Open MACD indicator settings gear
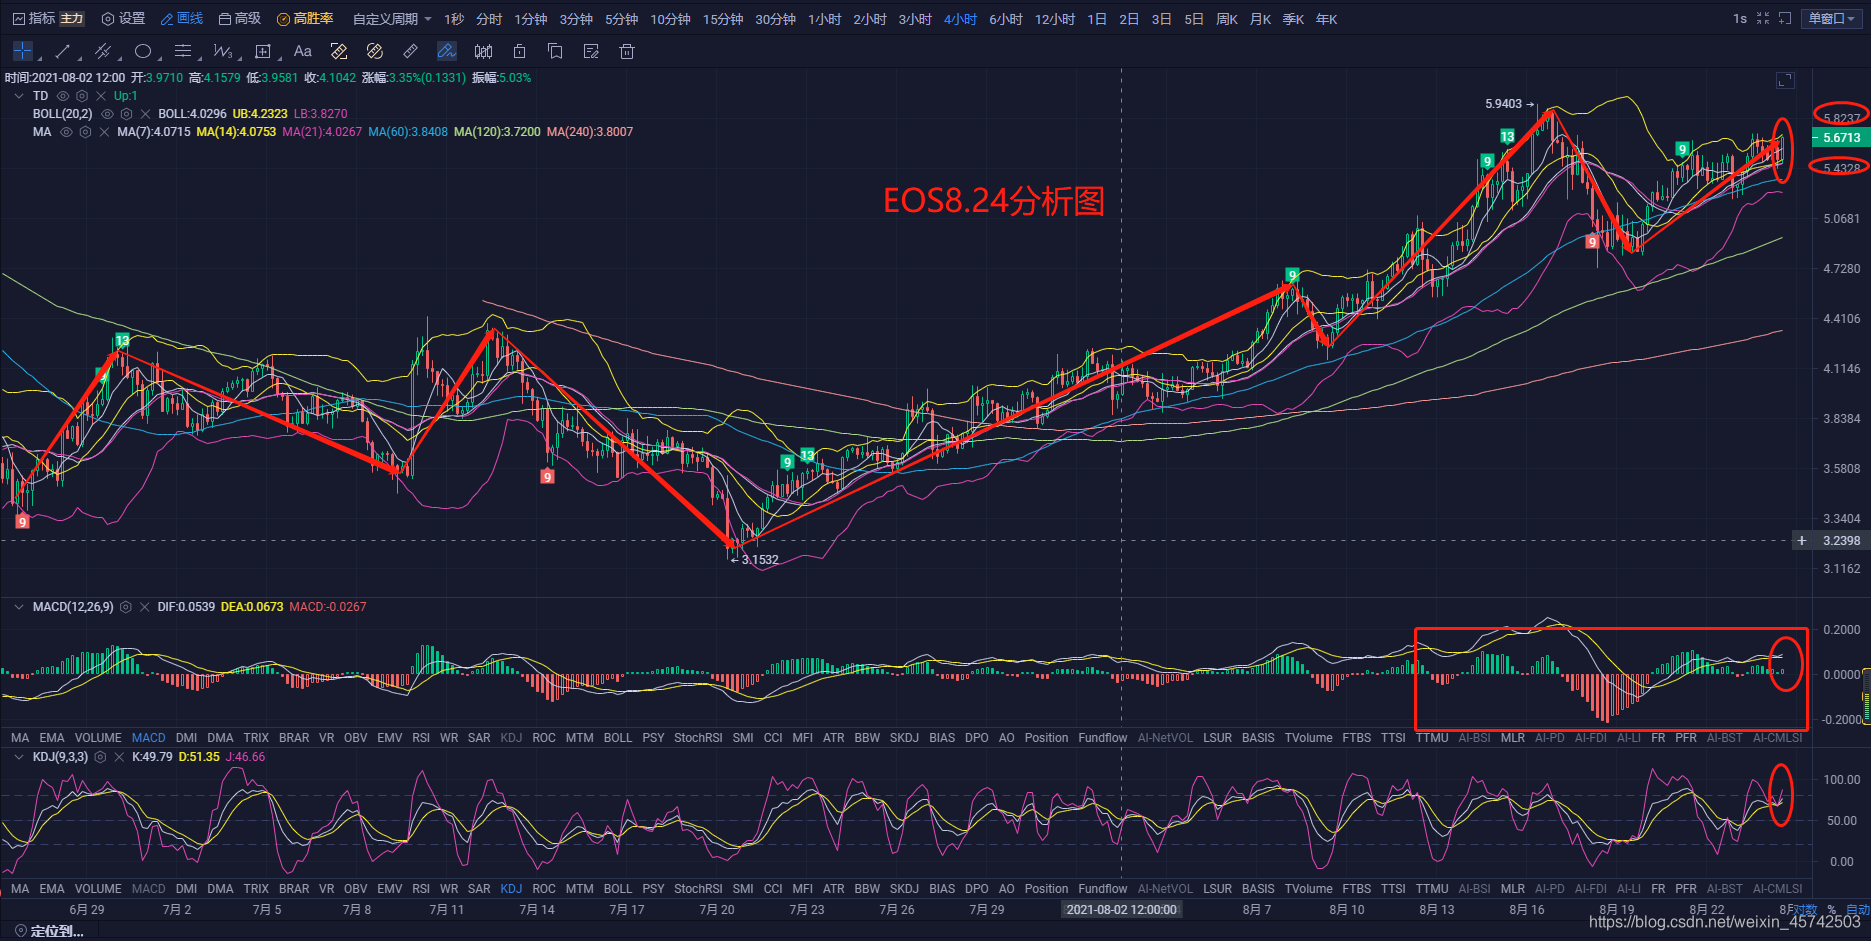This screenshot has height=941, width=1871. tap(126, 607)
